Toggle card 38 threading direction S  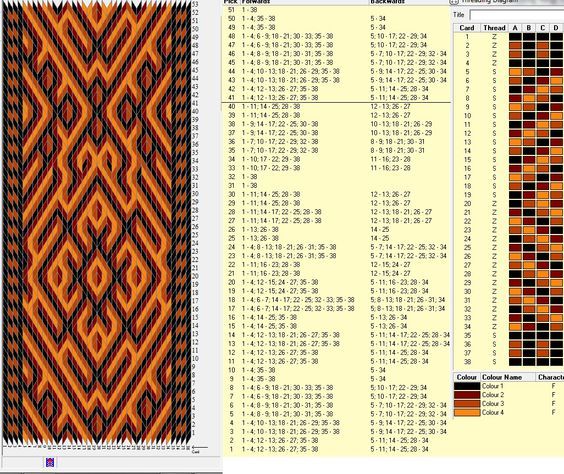click(x=494, y=362)
